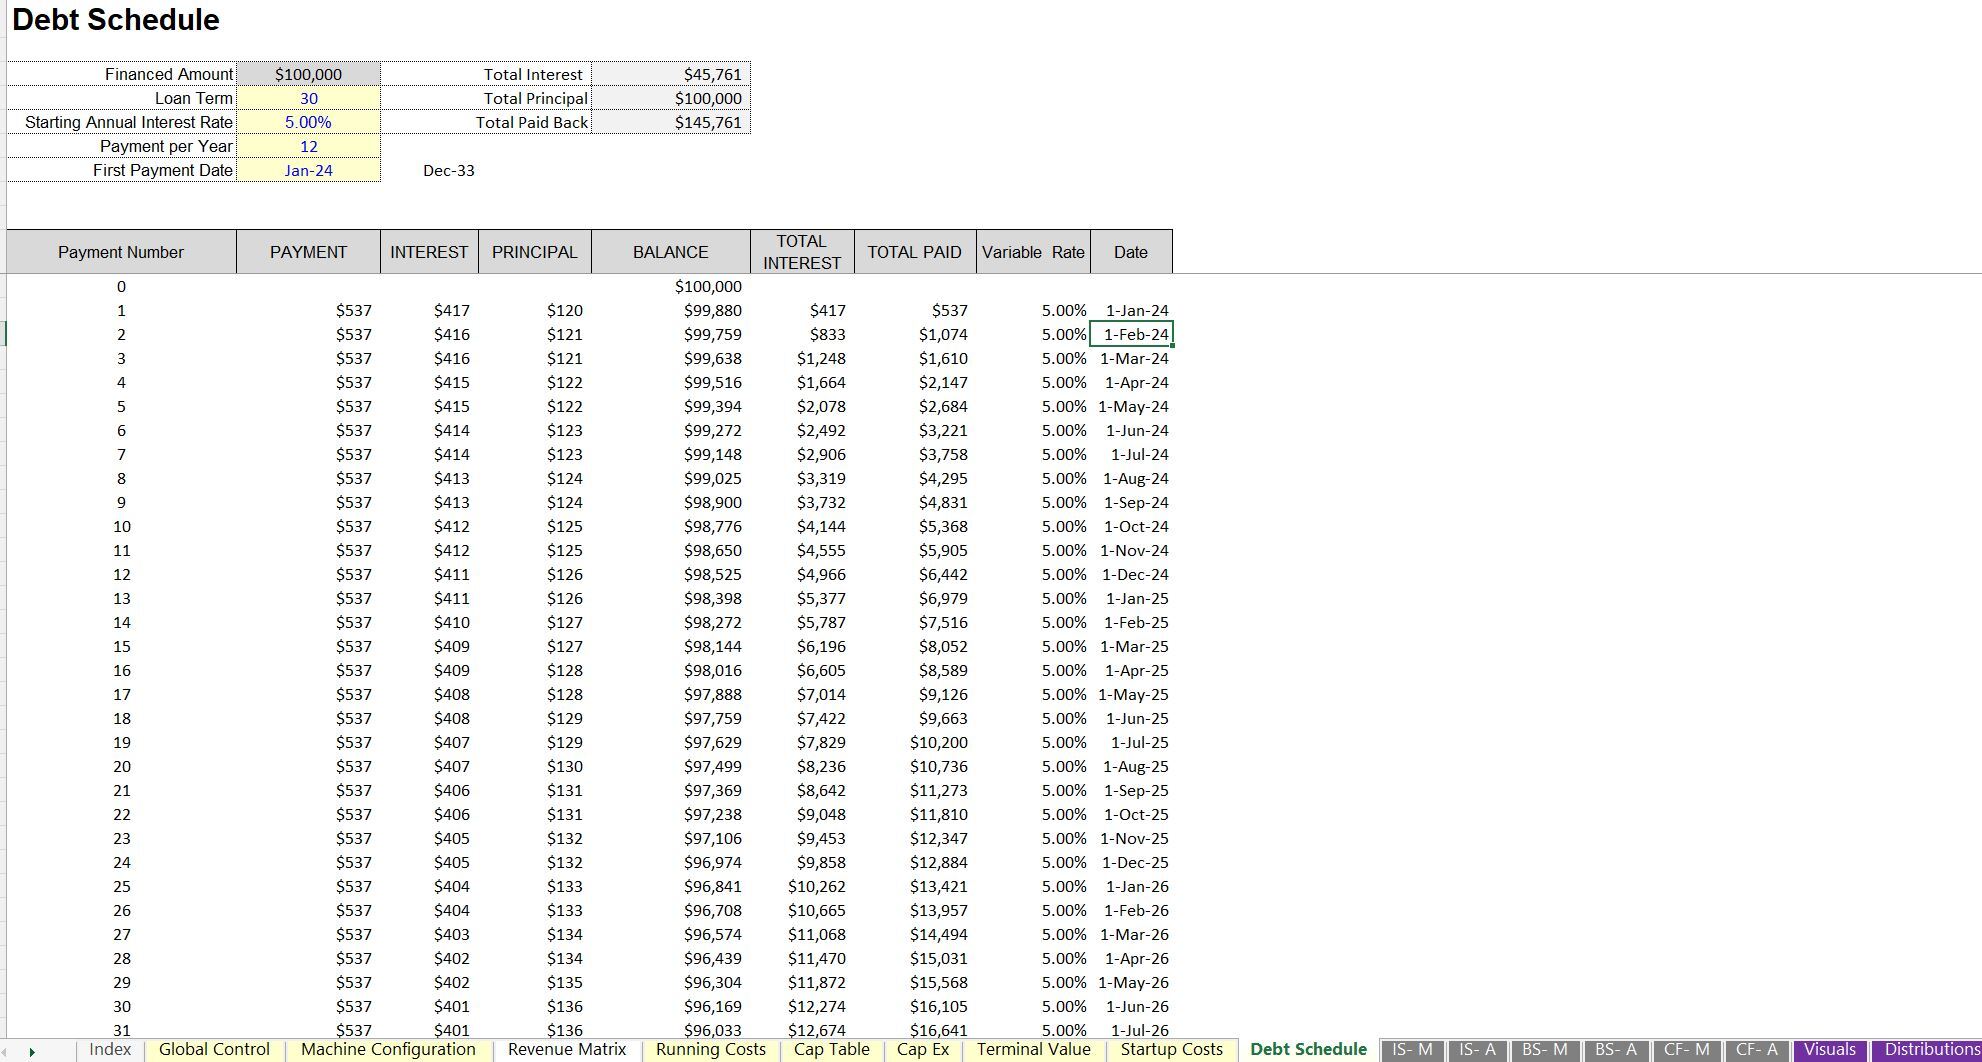Click the First Payment Date Jan-24 cell

pos(308,170)
